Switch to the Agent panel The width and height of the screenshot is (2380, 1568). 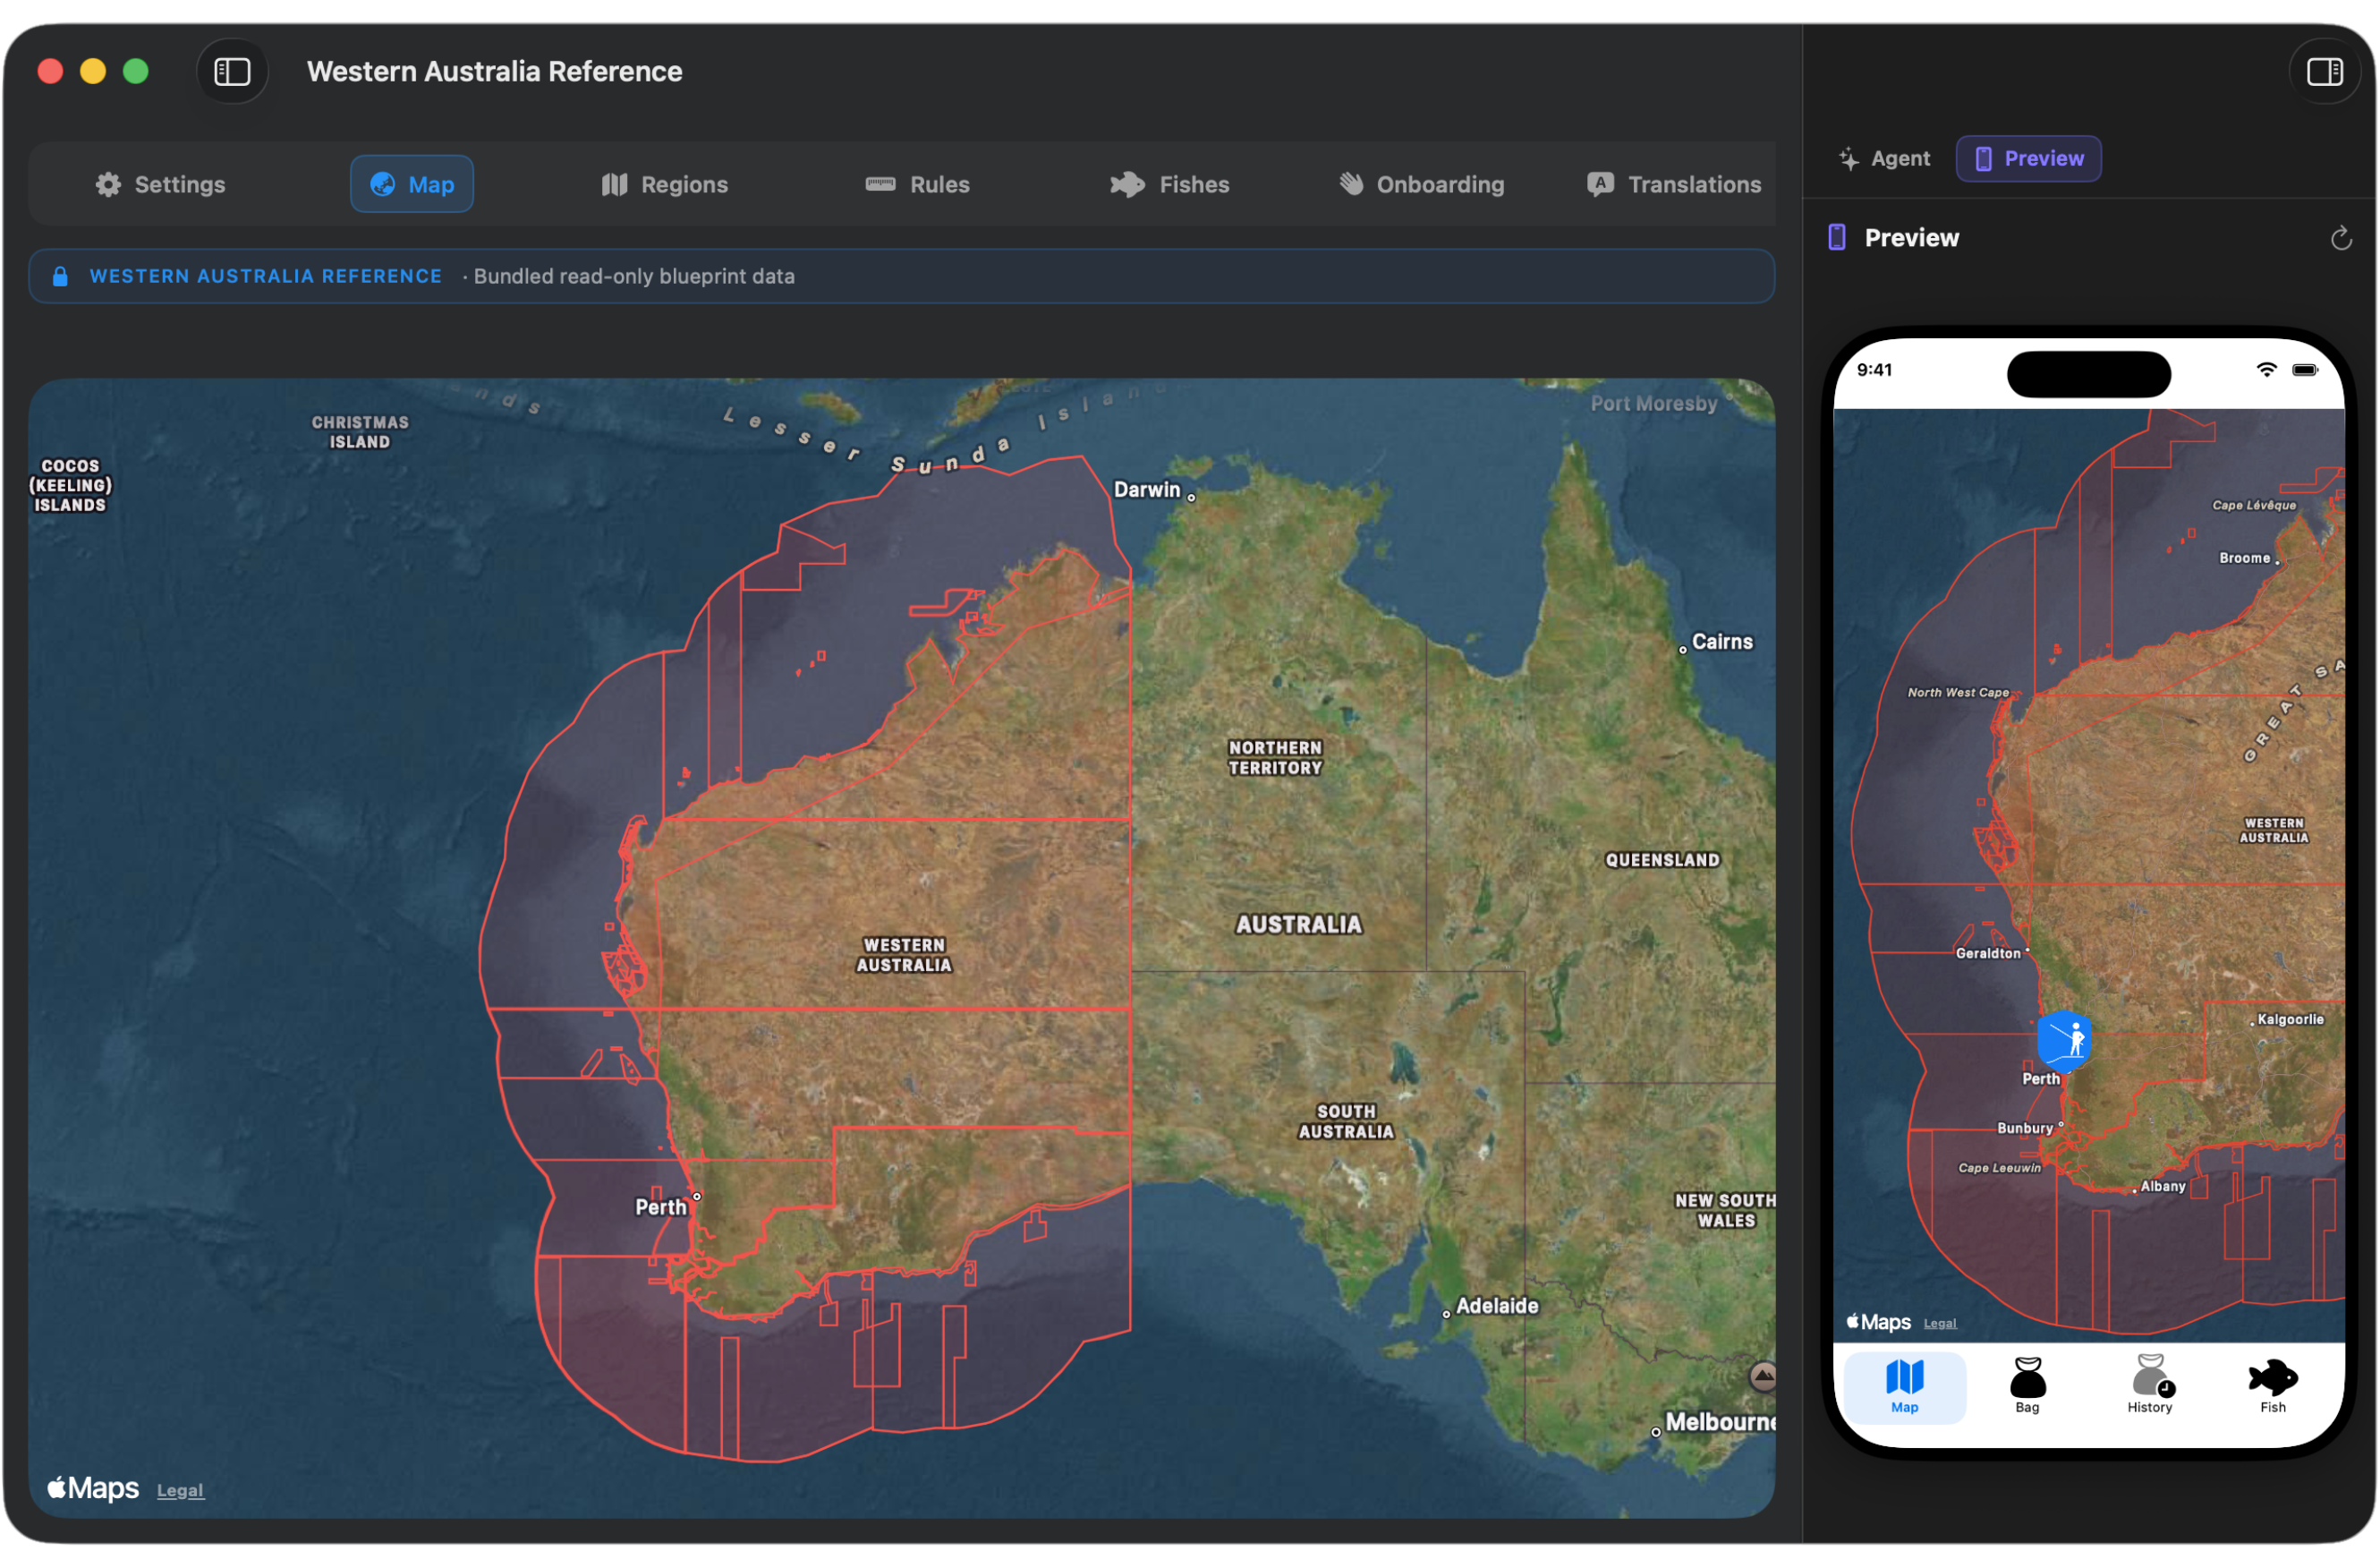pyautogui.click(x=1884, y=158)
